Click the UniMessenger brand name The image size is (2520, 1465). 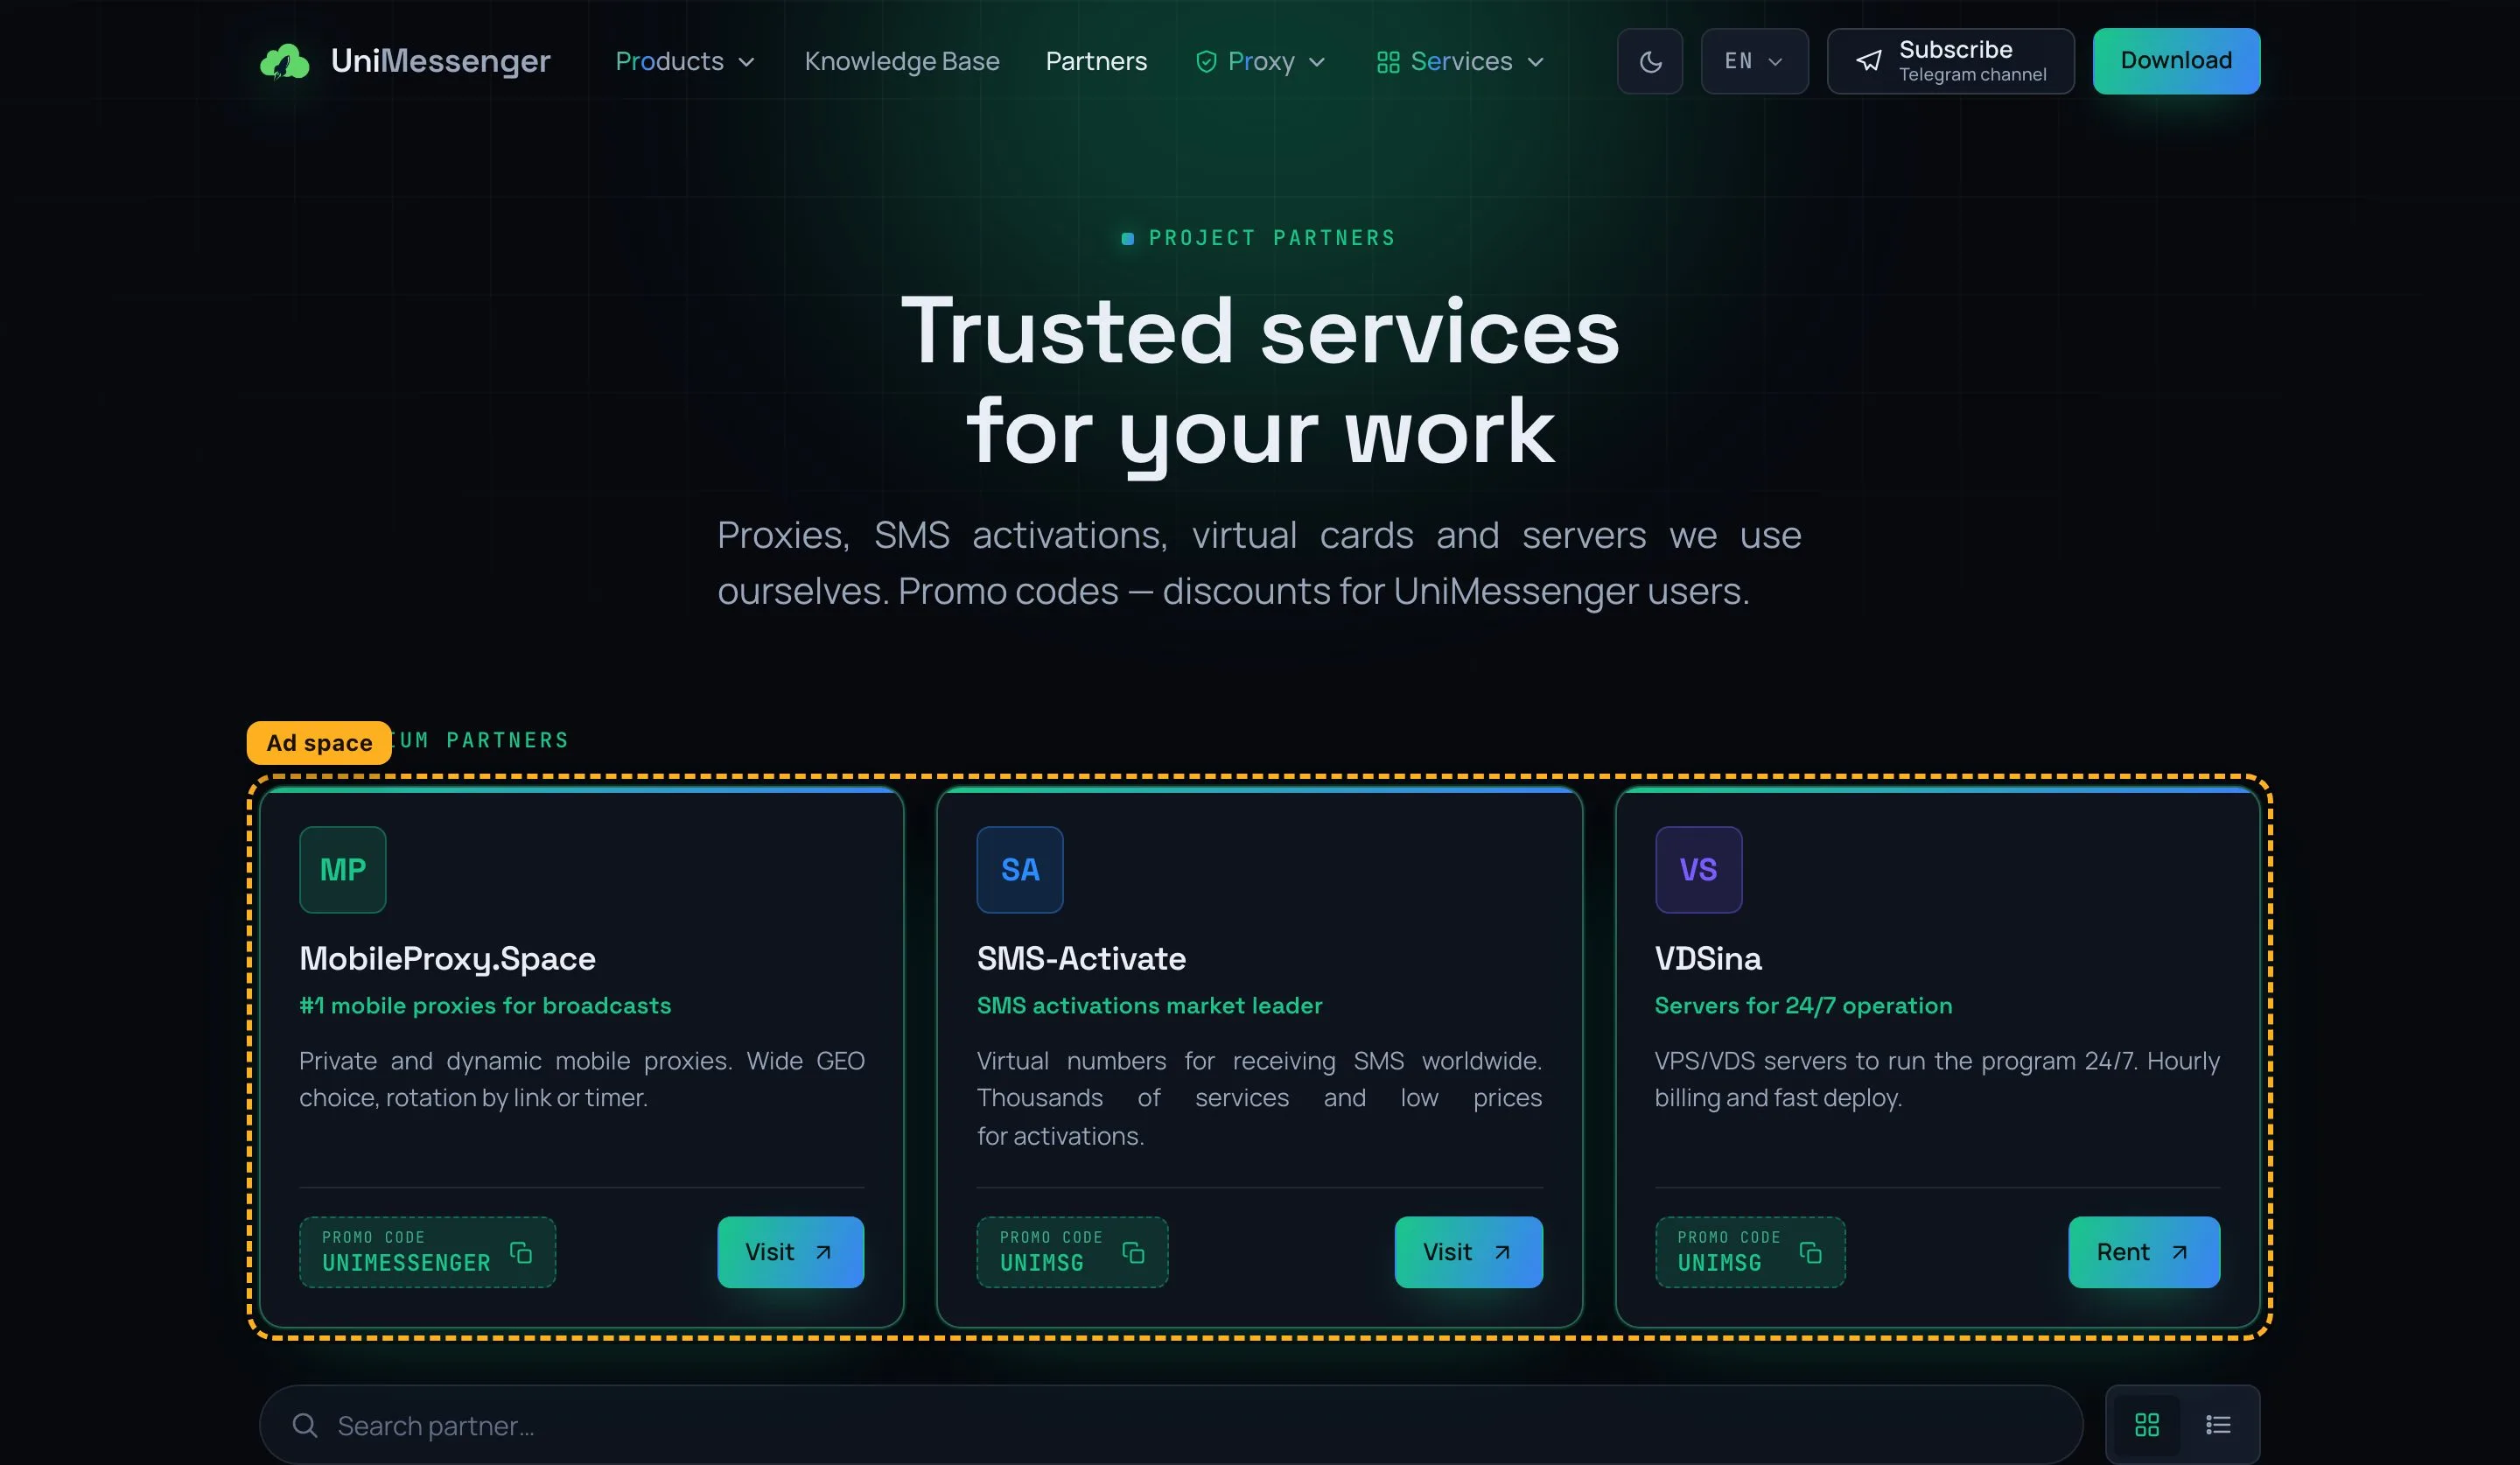(x=440, y=61)
